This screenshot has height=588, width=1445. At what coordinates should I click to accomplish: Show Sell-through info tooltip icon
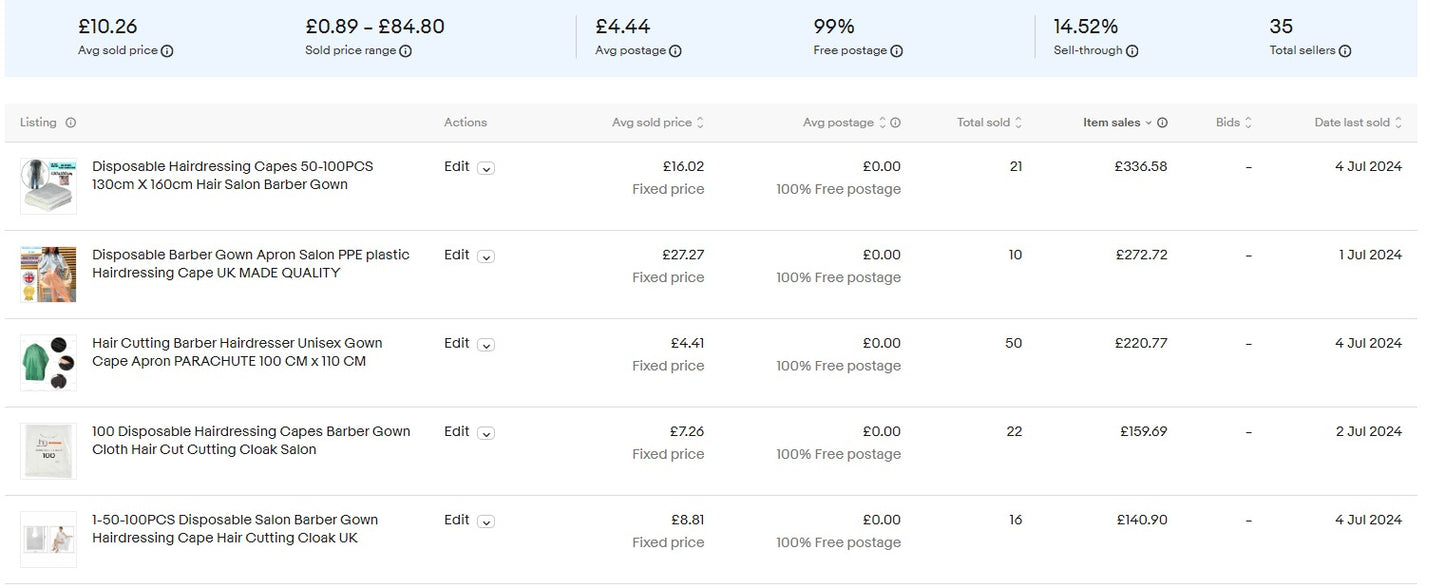[1132, 51]
